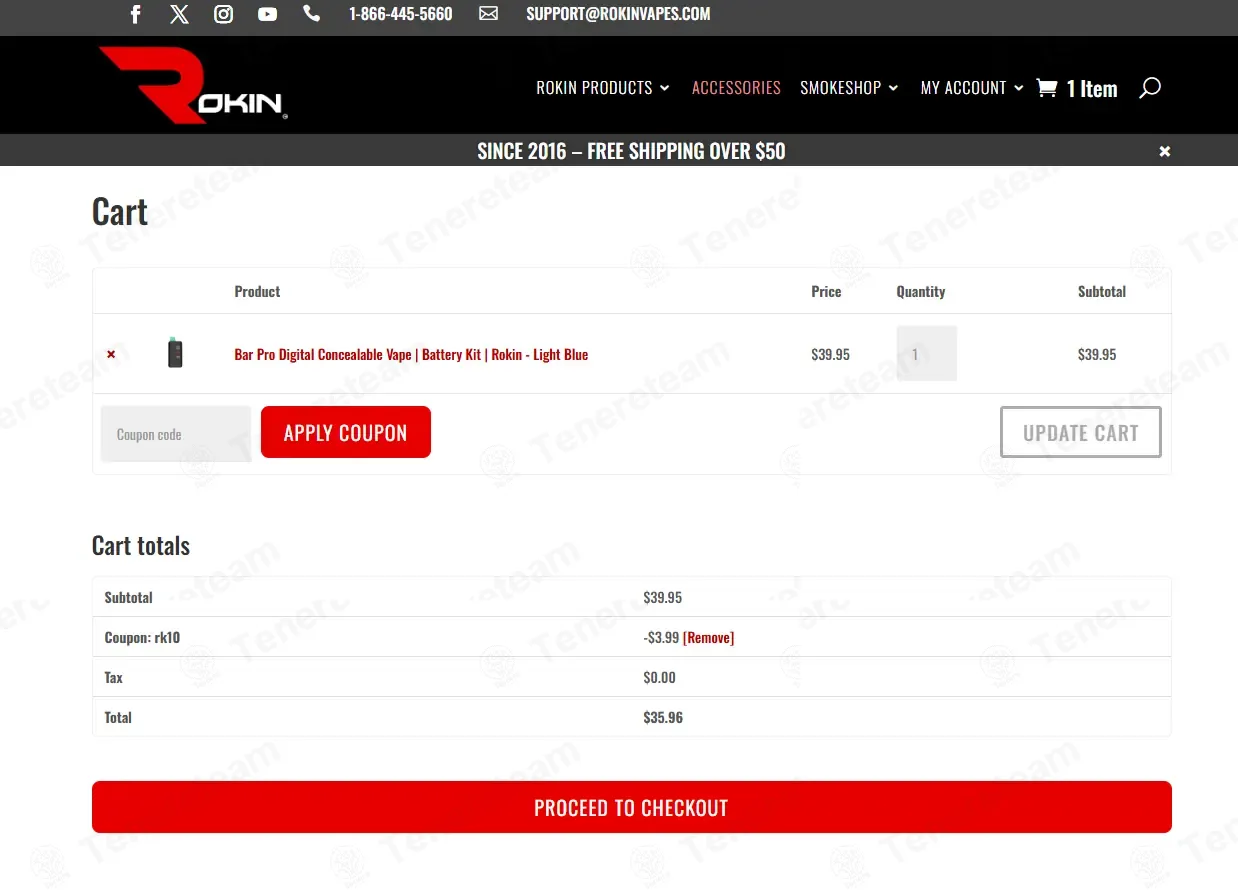This screenshot has width=1238, height=896.
Task: Click the Update Cart button
Action: point(1081,432)
